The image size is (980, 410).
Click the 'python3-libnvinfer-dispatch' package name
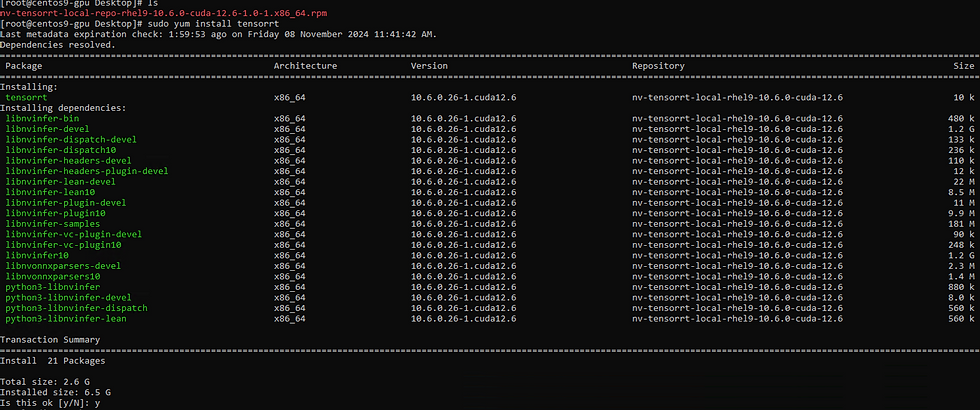[76, 308]
